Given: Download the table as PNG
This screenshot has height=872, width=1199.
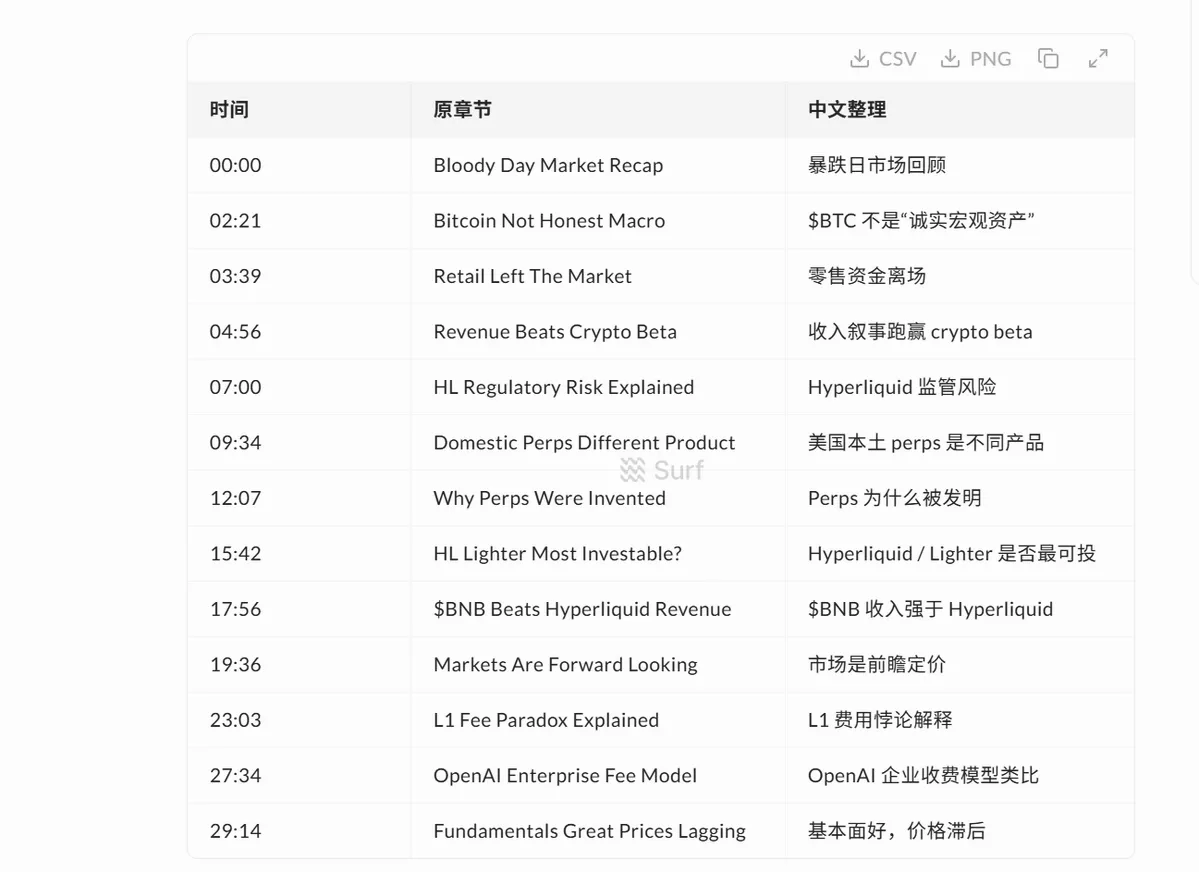Looking at the screenshot, I should [976, 59].
